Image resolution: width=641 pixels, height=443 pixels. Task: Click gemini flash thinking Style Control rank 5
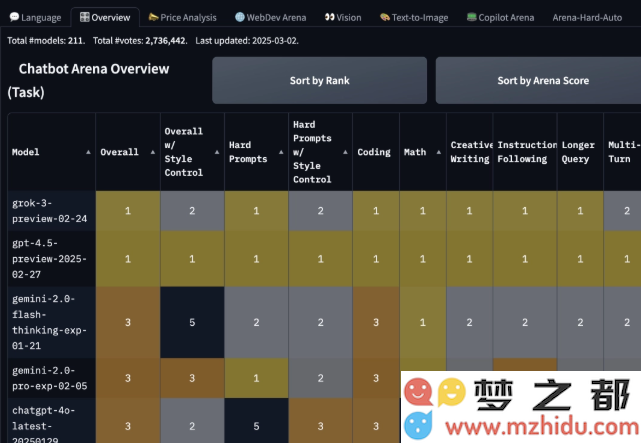click(x=192, y=322)
